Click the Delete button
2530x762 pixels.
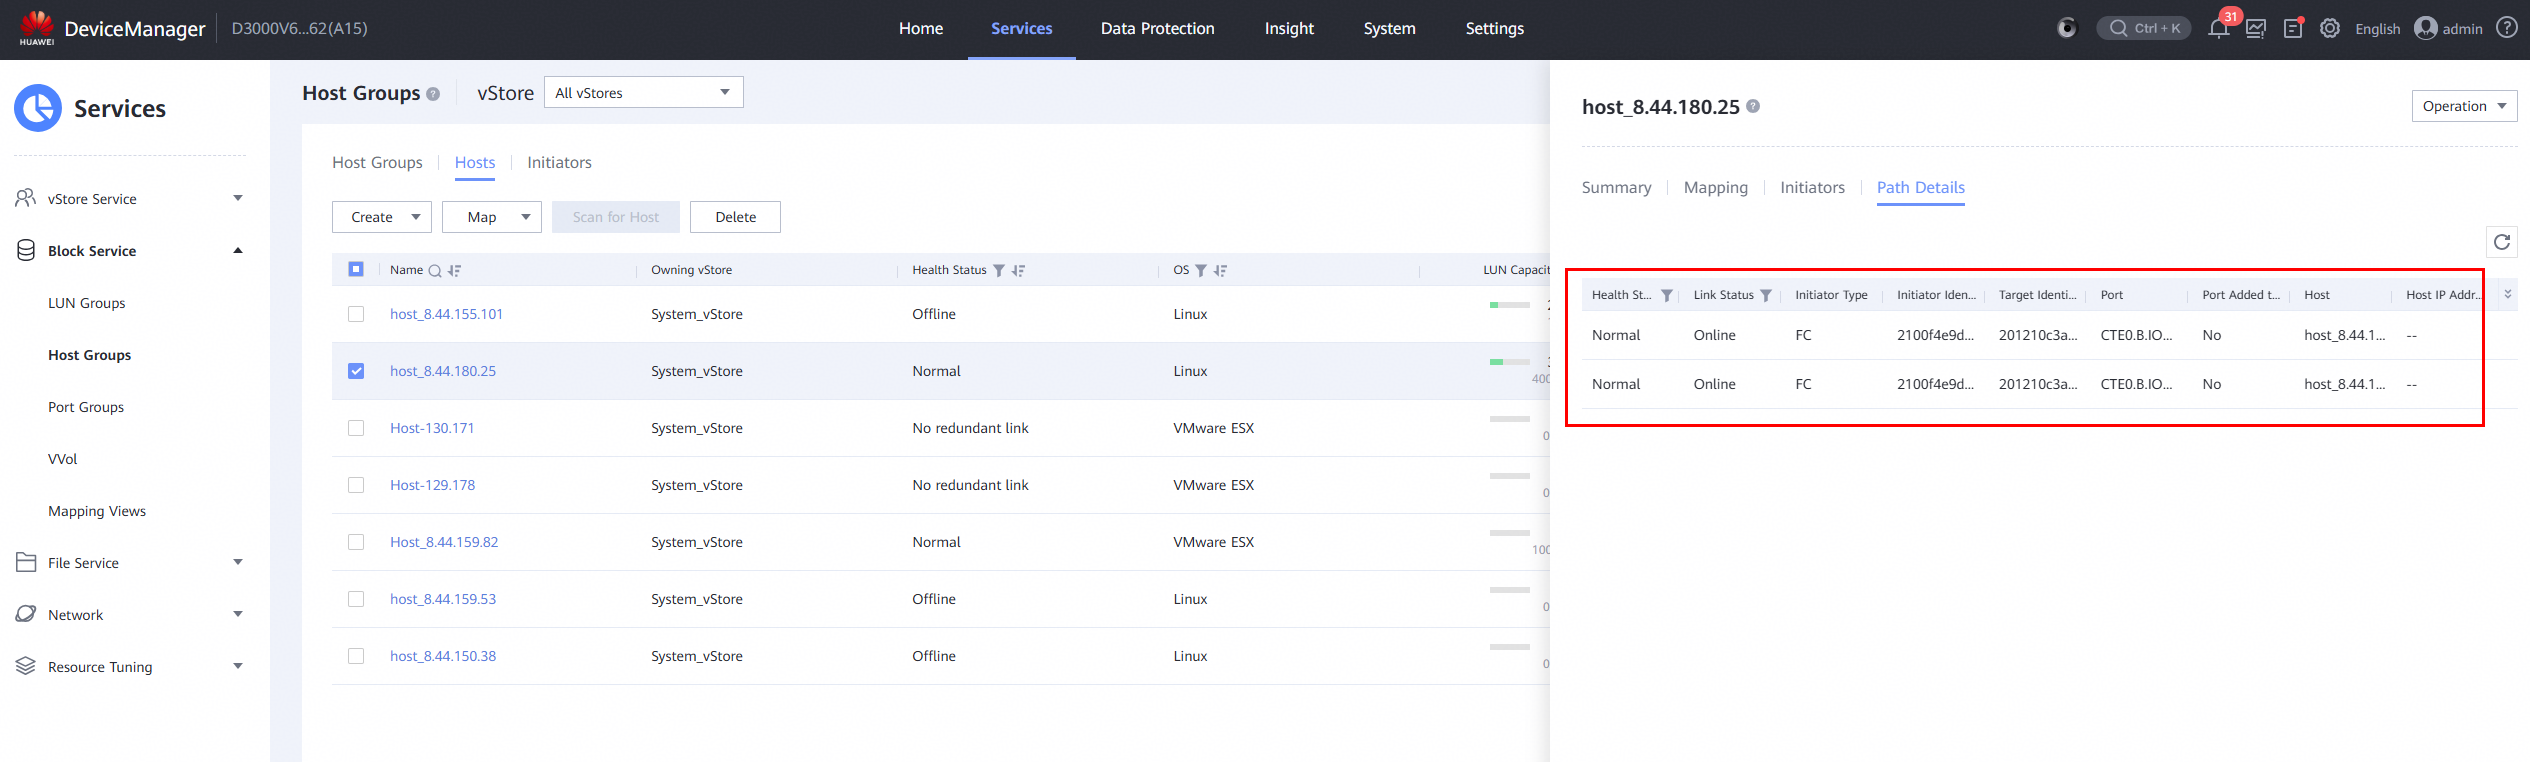tap(735, 217)
